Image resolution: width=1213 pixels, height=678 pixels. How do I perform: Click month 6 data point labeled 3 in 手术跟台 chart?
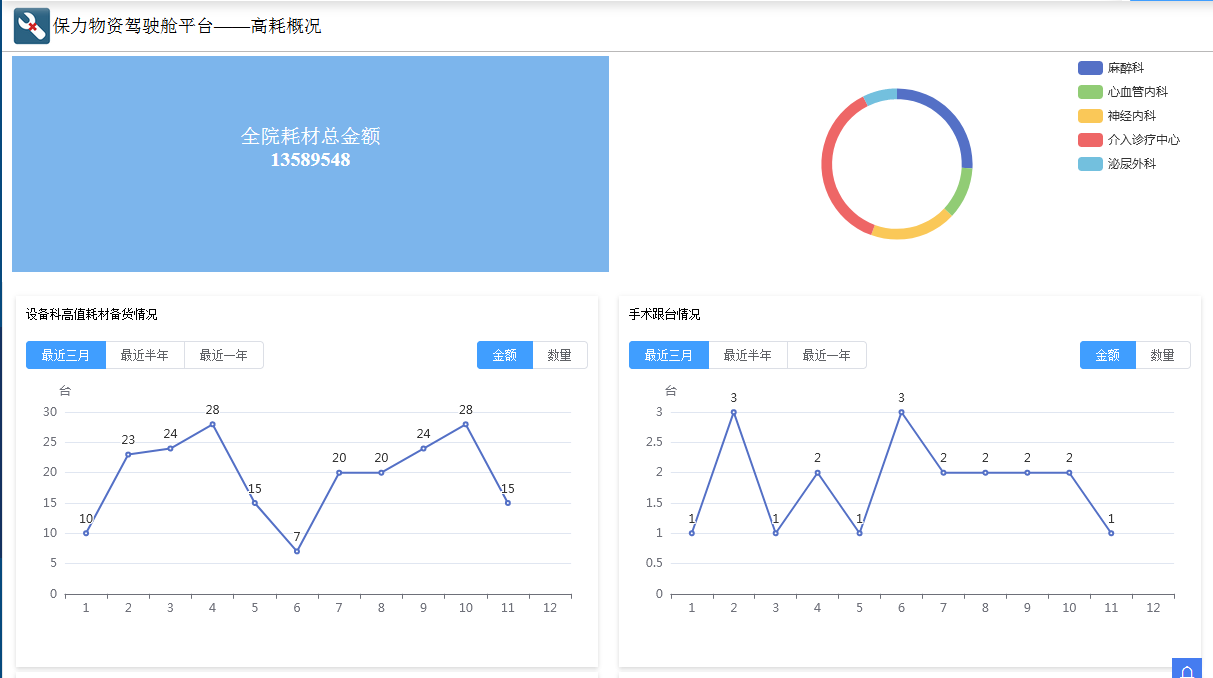coord(901,412)
